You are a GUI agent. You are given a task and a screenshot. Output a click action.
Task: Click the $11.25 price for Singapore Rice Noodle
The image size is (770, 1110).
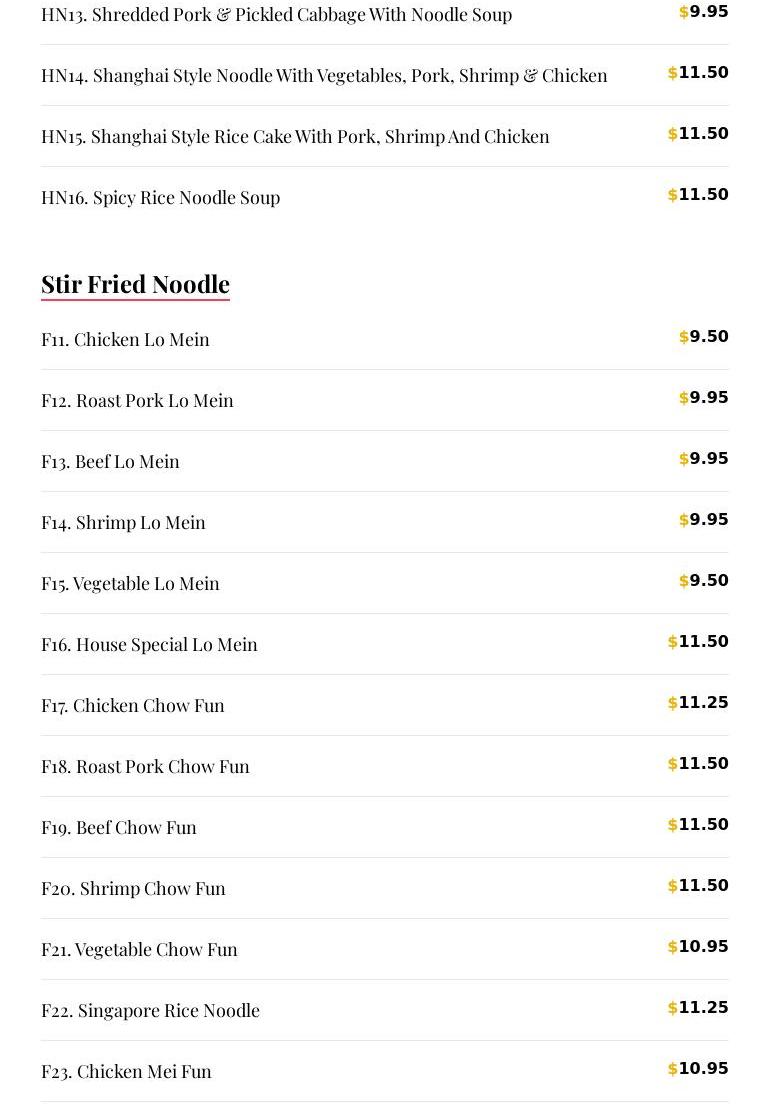click(698, 1008)
